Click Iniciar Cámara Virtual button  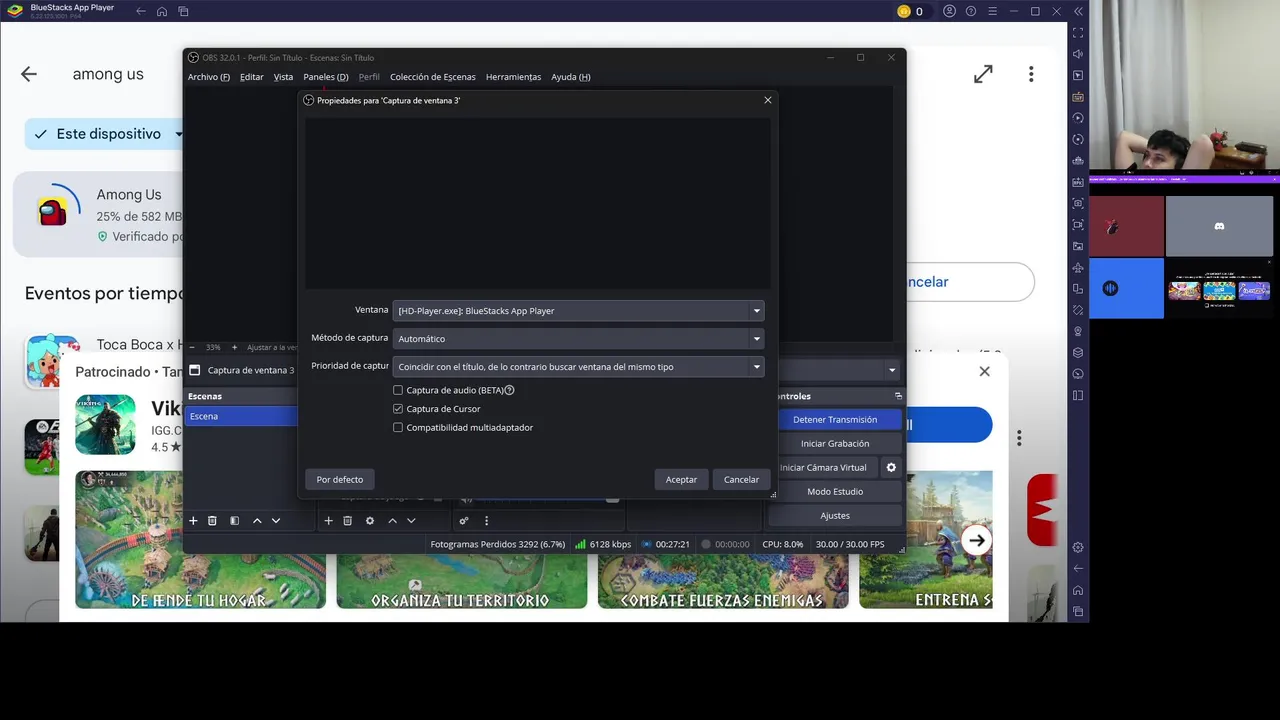823,467
